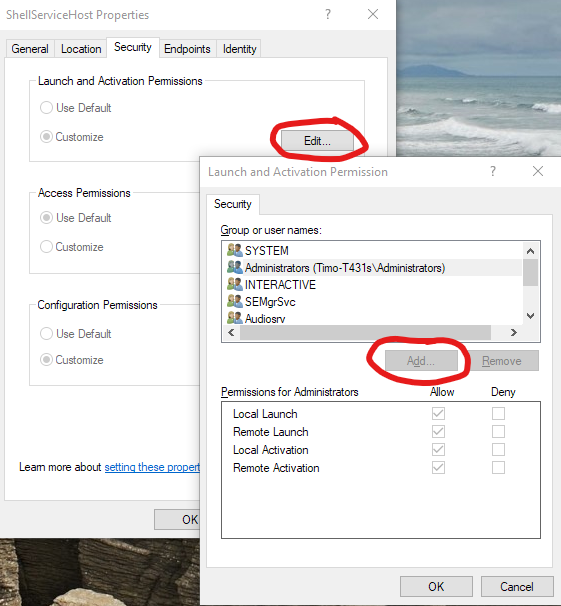
Task: Click help icon in ShellServiceHost Properties title bar
Action: [x=328, y=14]
